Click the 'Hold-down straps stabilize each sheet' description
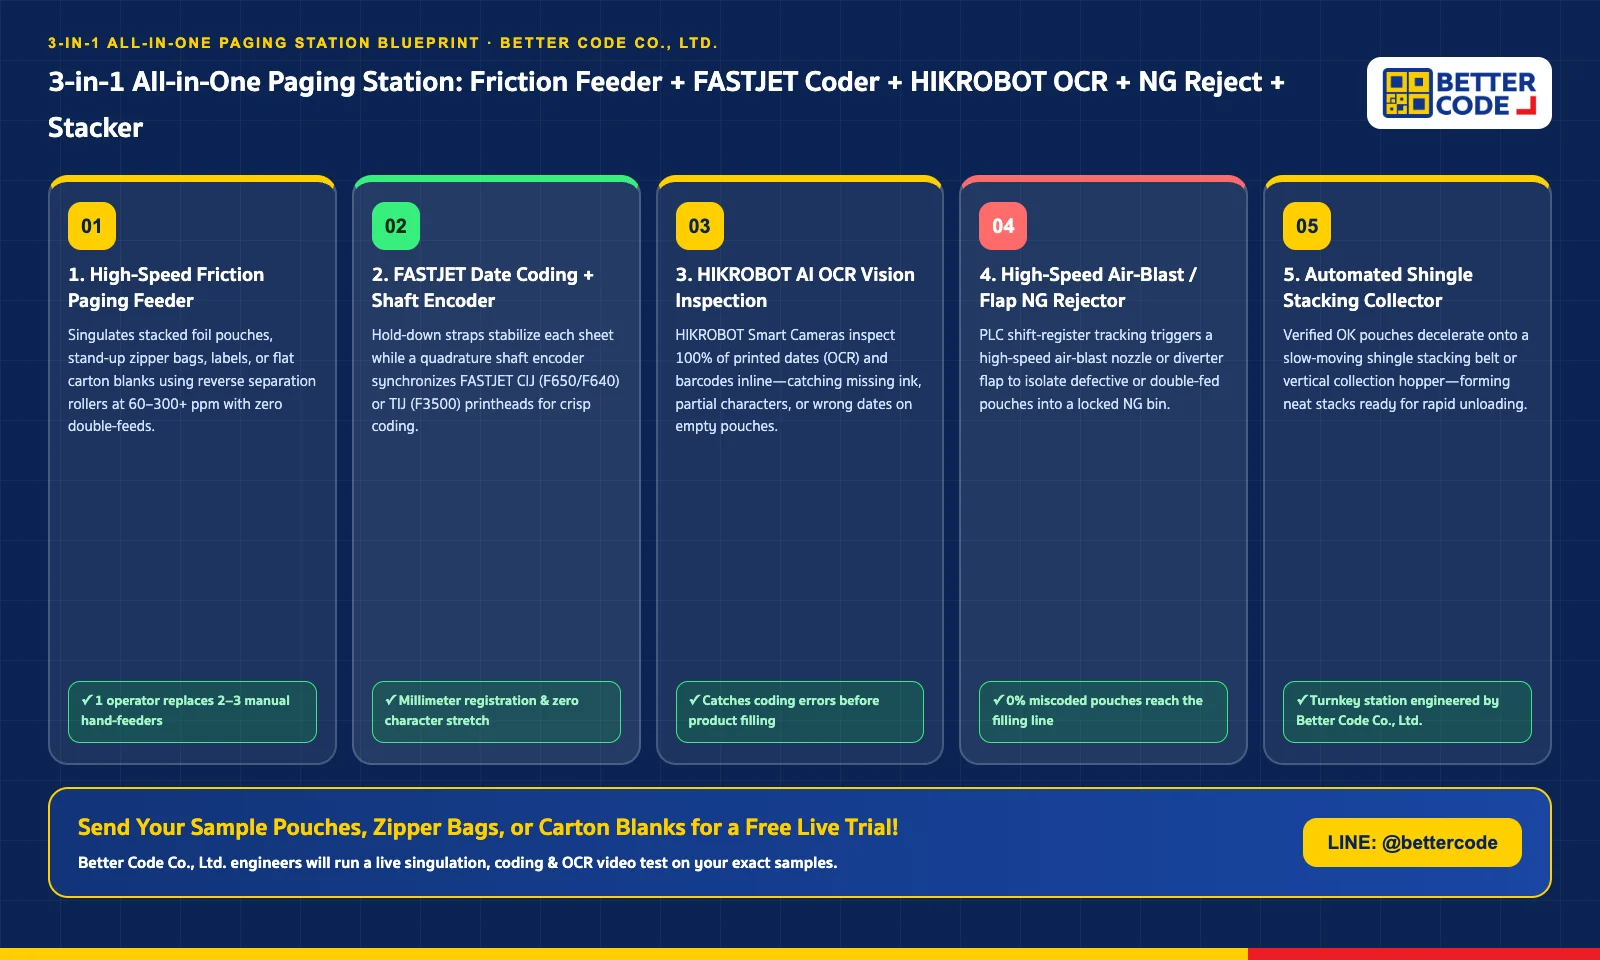Image resolution: width=1600 pixels, height=960 pixels. pos(496,381)
